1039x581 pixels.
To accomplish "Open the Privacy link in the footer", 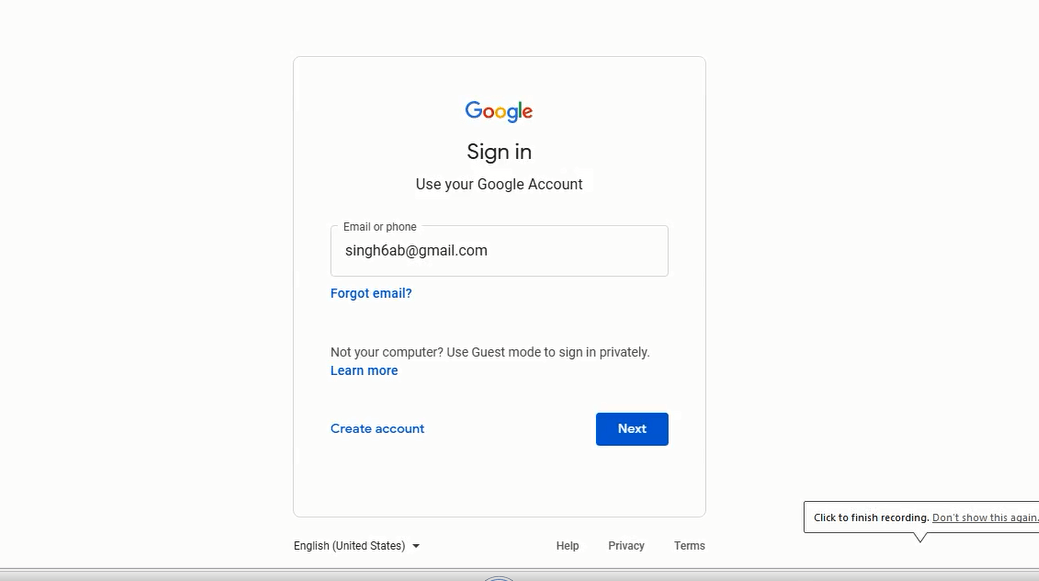I will click(625, 545).
